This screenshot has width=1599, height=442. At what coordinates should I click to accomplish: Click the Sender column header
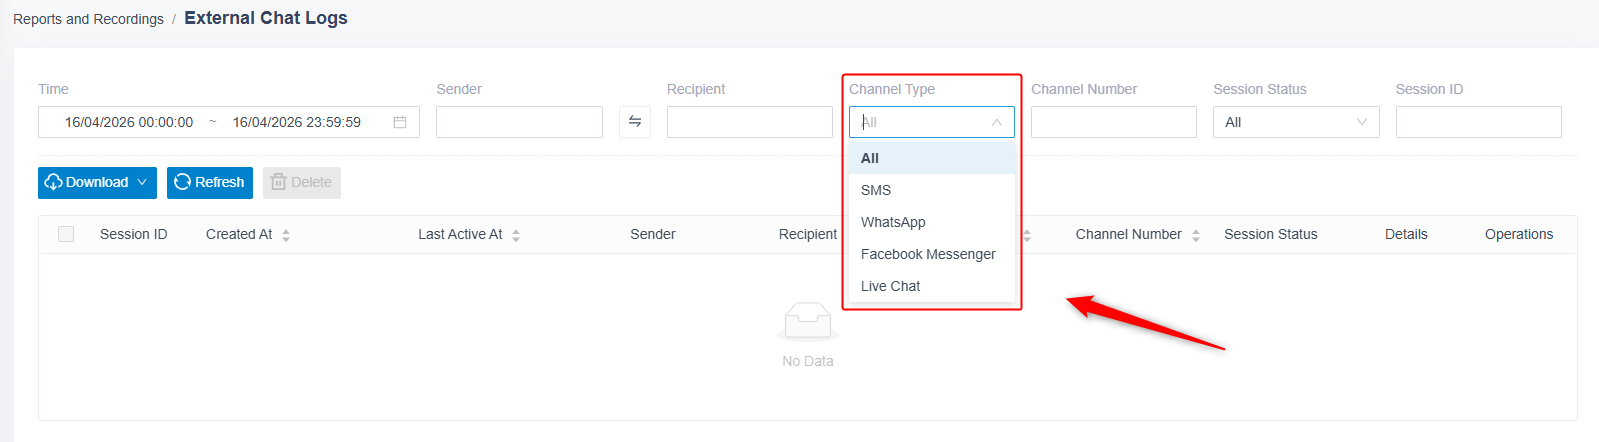coord(653,234)
